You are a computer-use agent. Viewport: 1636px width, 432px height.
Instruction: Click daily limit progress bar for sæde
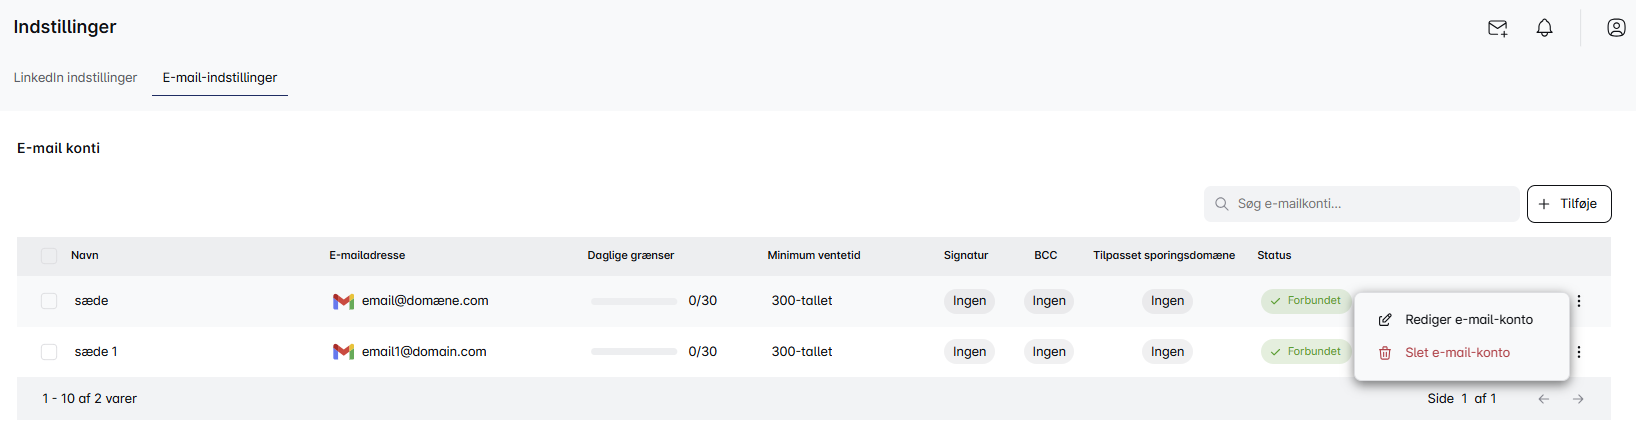click(634, 301)
